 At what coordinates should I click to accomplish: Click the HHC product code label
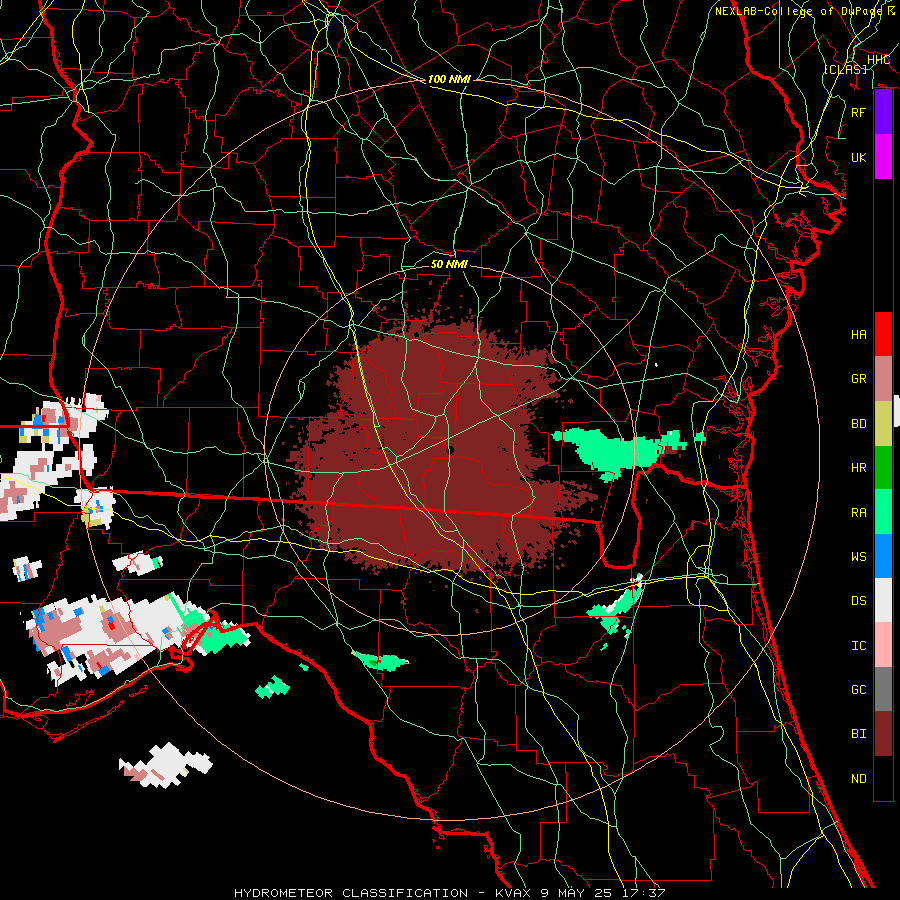(879, 60)
